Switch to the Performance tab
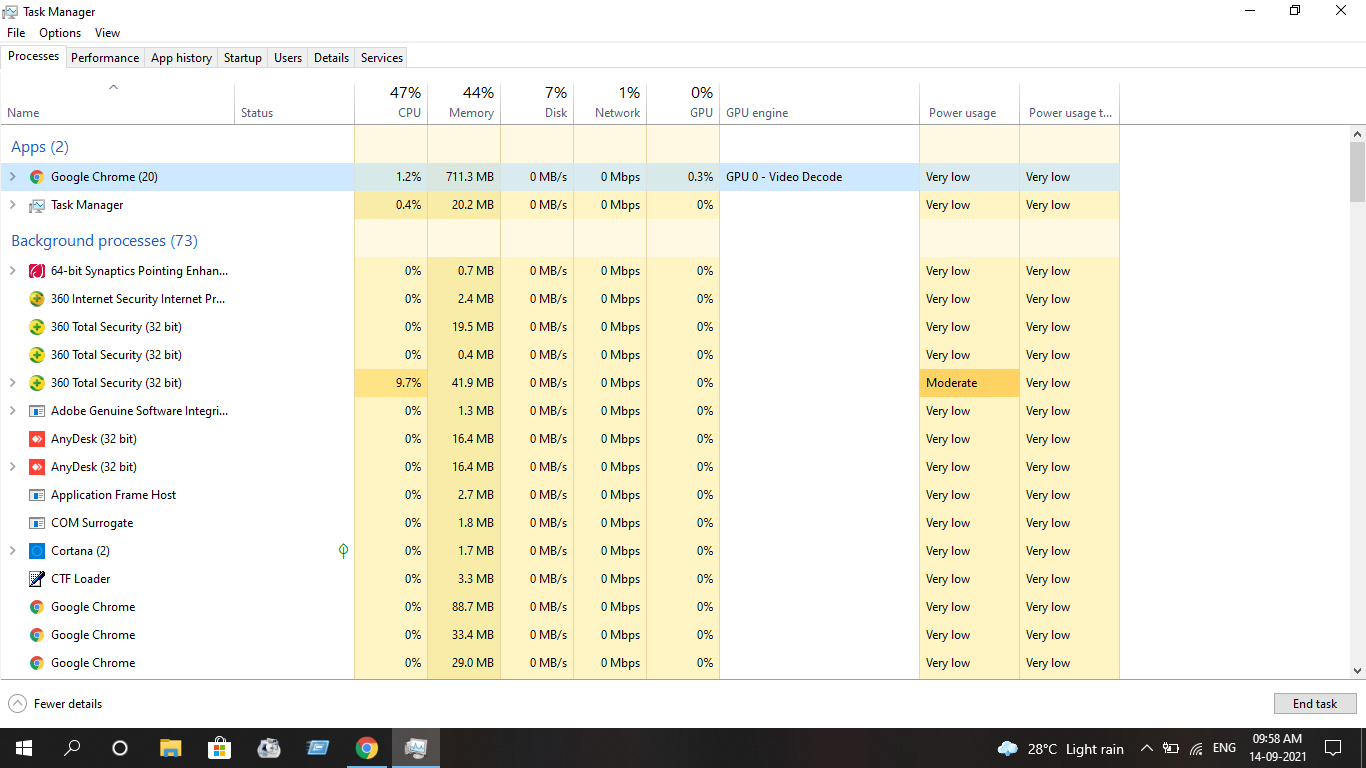The width and height of the screenshot is (1366, 768). (x=105, y=58)
